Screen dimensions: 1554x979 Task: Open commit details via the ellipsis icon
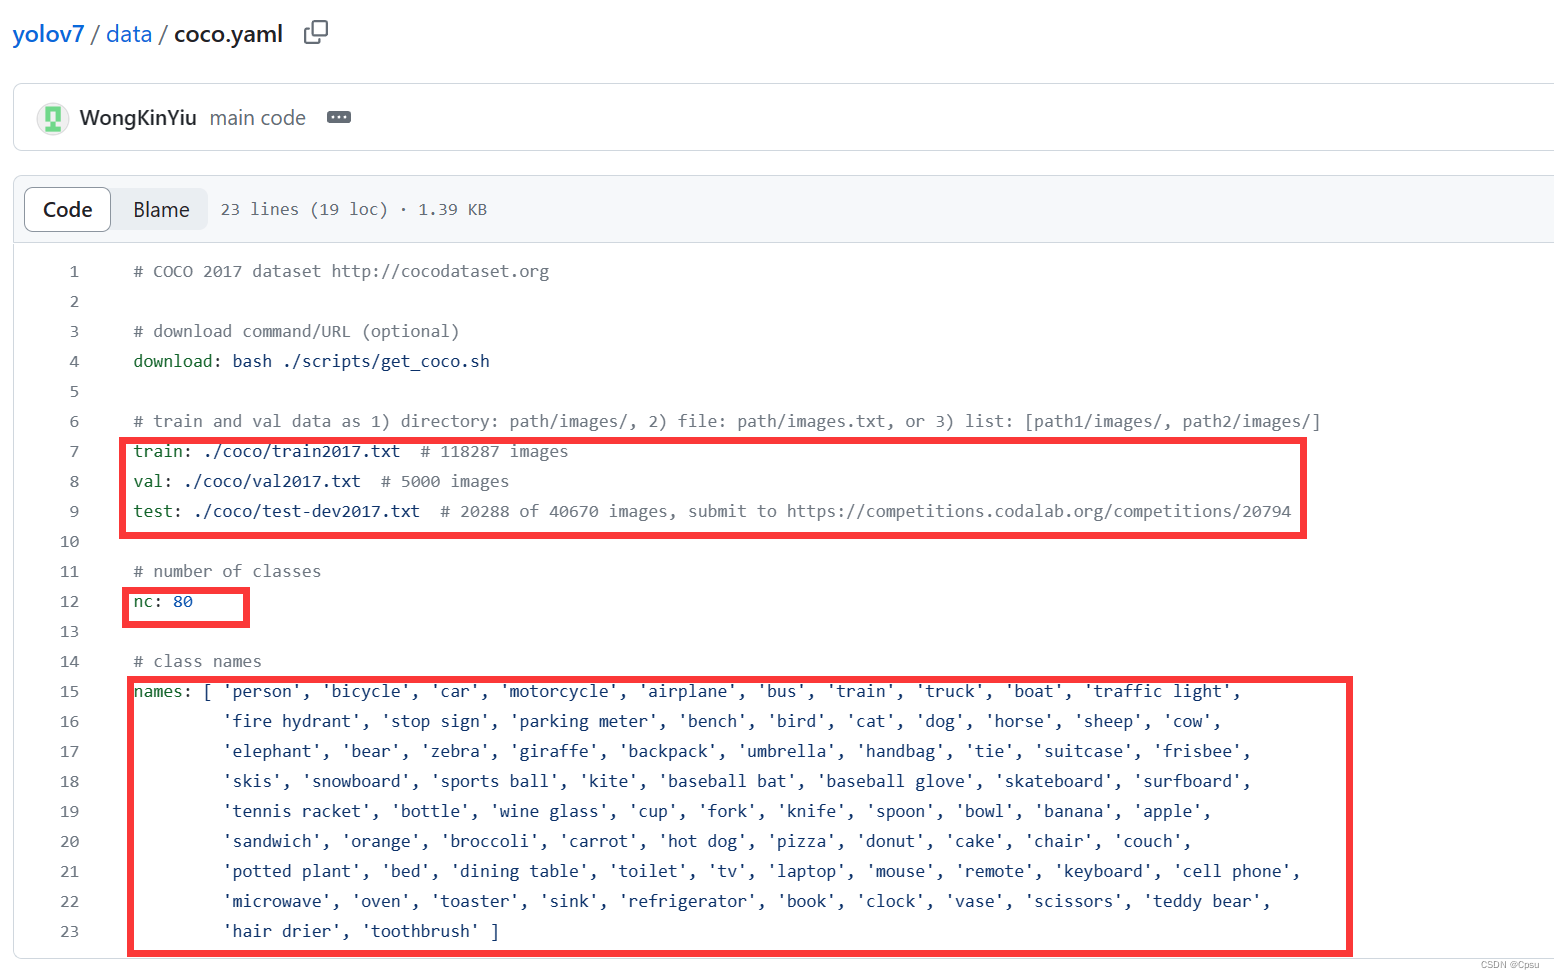point(338,117)
